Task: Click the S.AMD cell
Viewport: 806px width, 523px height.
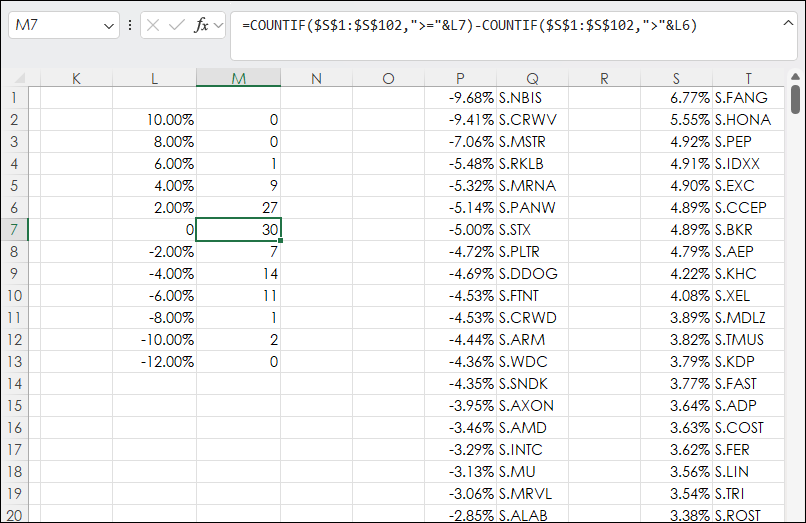Action: 533,427
